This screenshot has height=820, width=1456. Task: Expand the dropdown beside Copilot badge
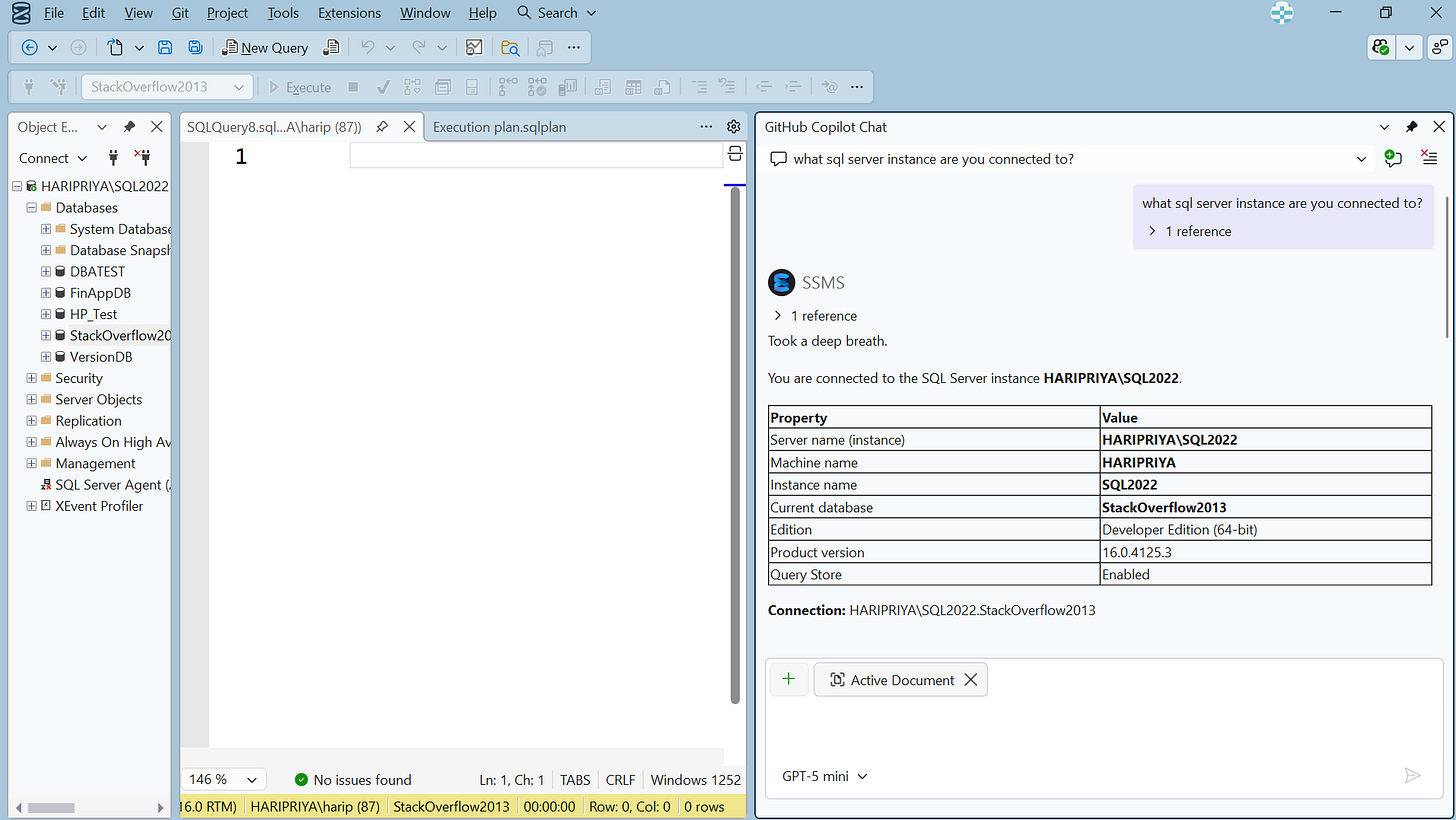pyautogui.click(x=1410, y=47)
